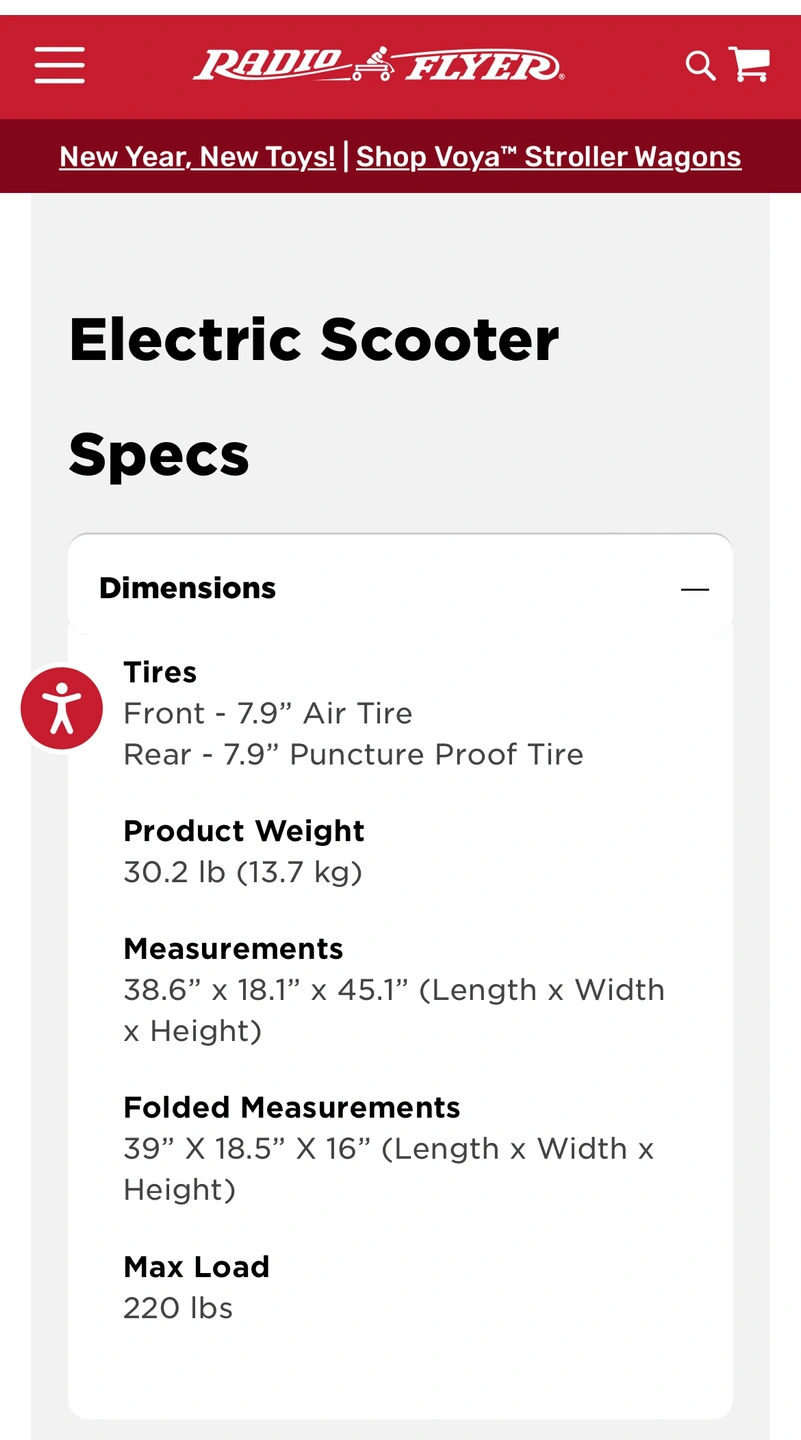
Task: Click the Electric Scooter Specs heading
Action: point(314,397)
